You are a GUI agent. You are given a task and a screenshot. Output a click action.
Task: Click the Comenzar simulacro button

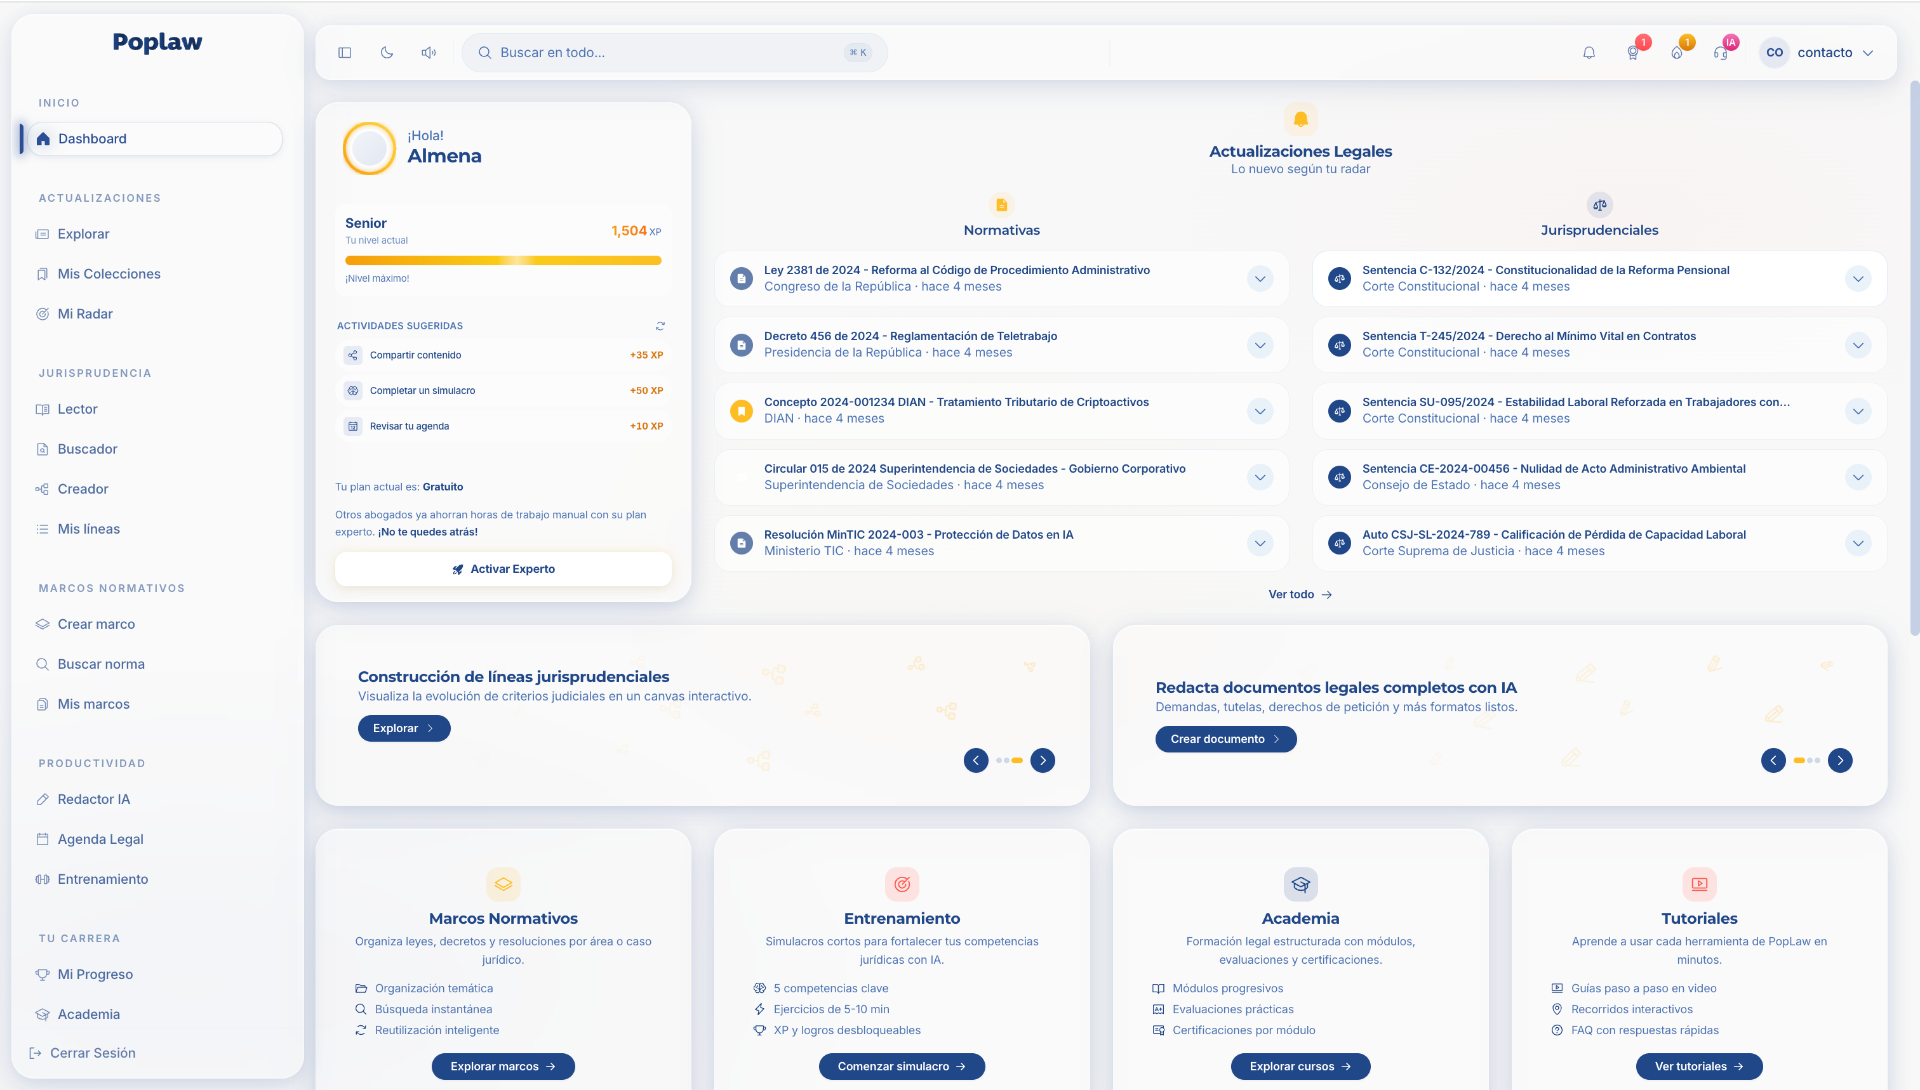(x=902, y=1066)
